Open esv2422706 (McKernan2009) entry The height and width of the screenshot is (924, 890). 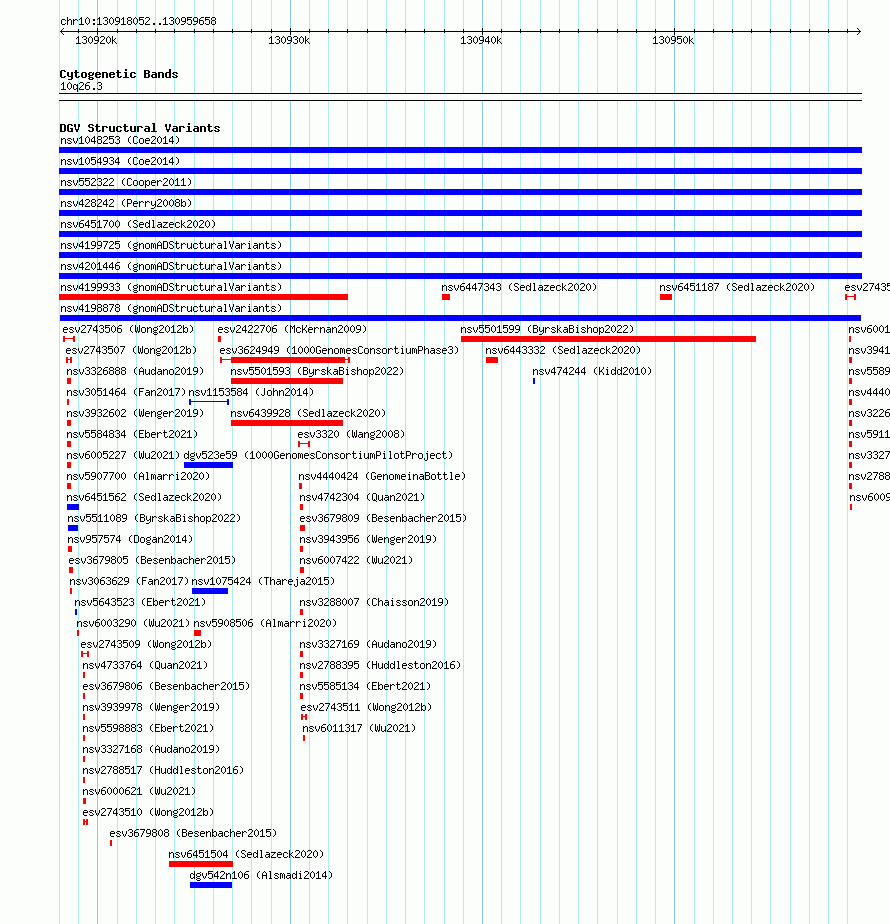292,329
